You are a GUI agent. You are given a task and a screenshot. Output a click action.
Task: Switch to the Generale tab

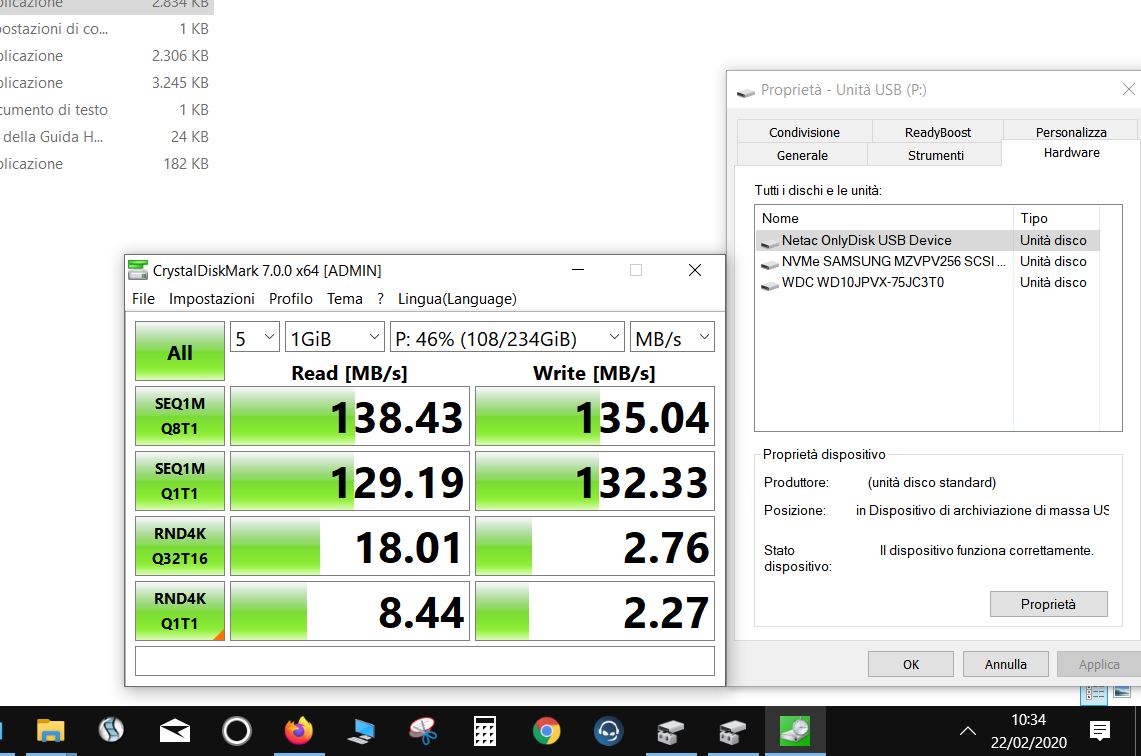(802, 155)
